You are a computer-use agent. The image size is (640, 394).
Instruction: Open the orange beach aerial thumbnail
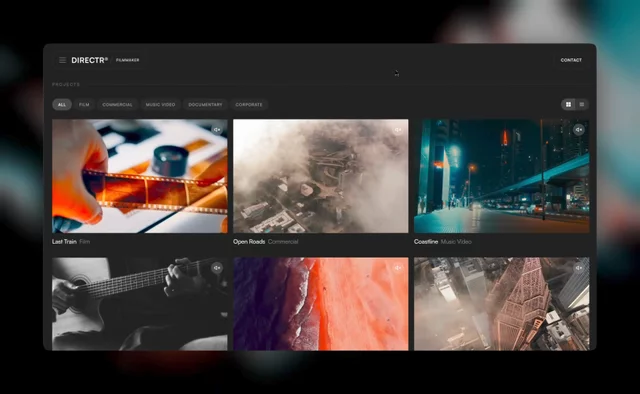[320, 304]
